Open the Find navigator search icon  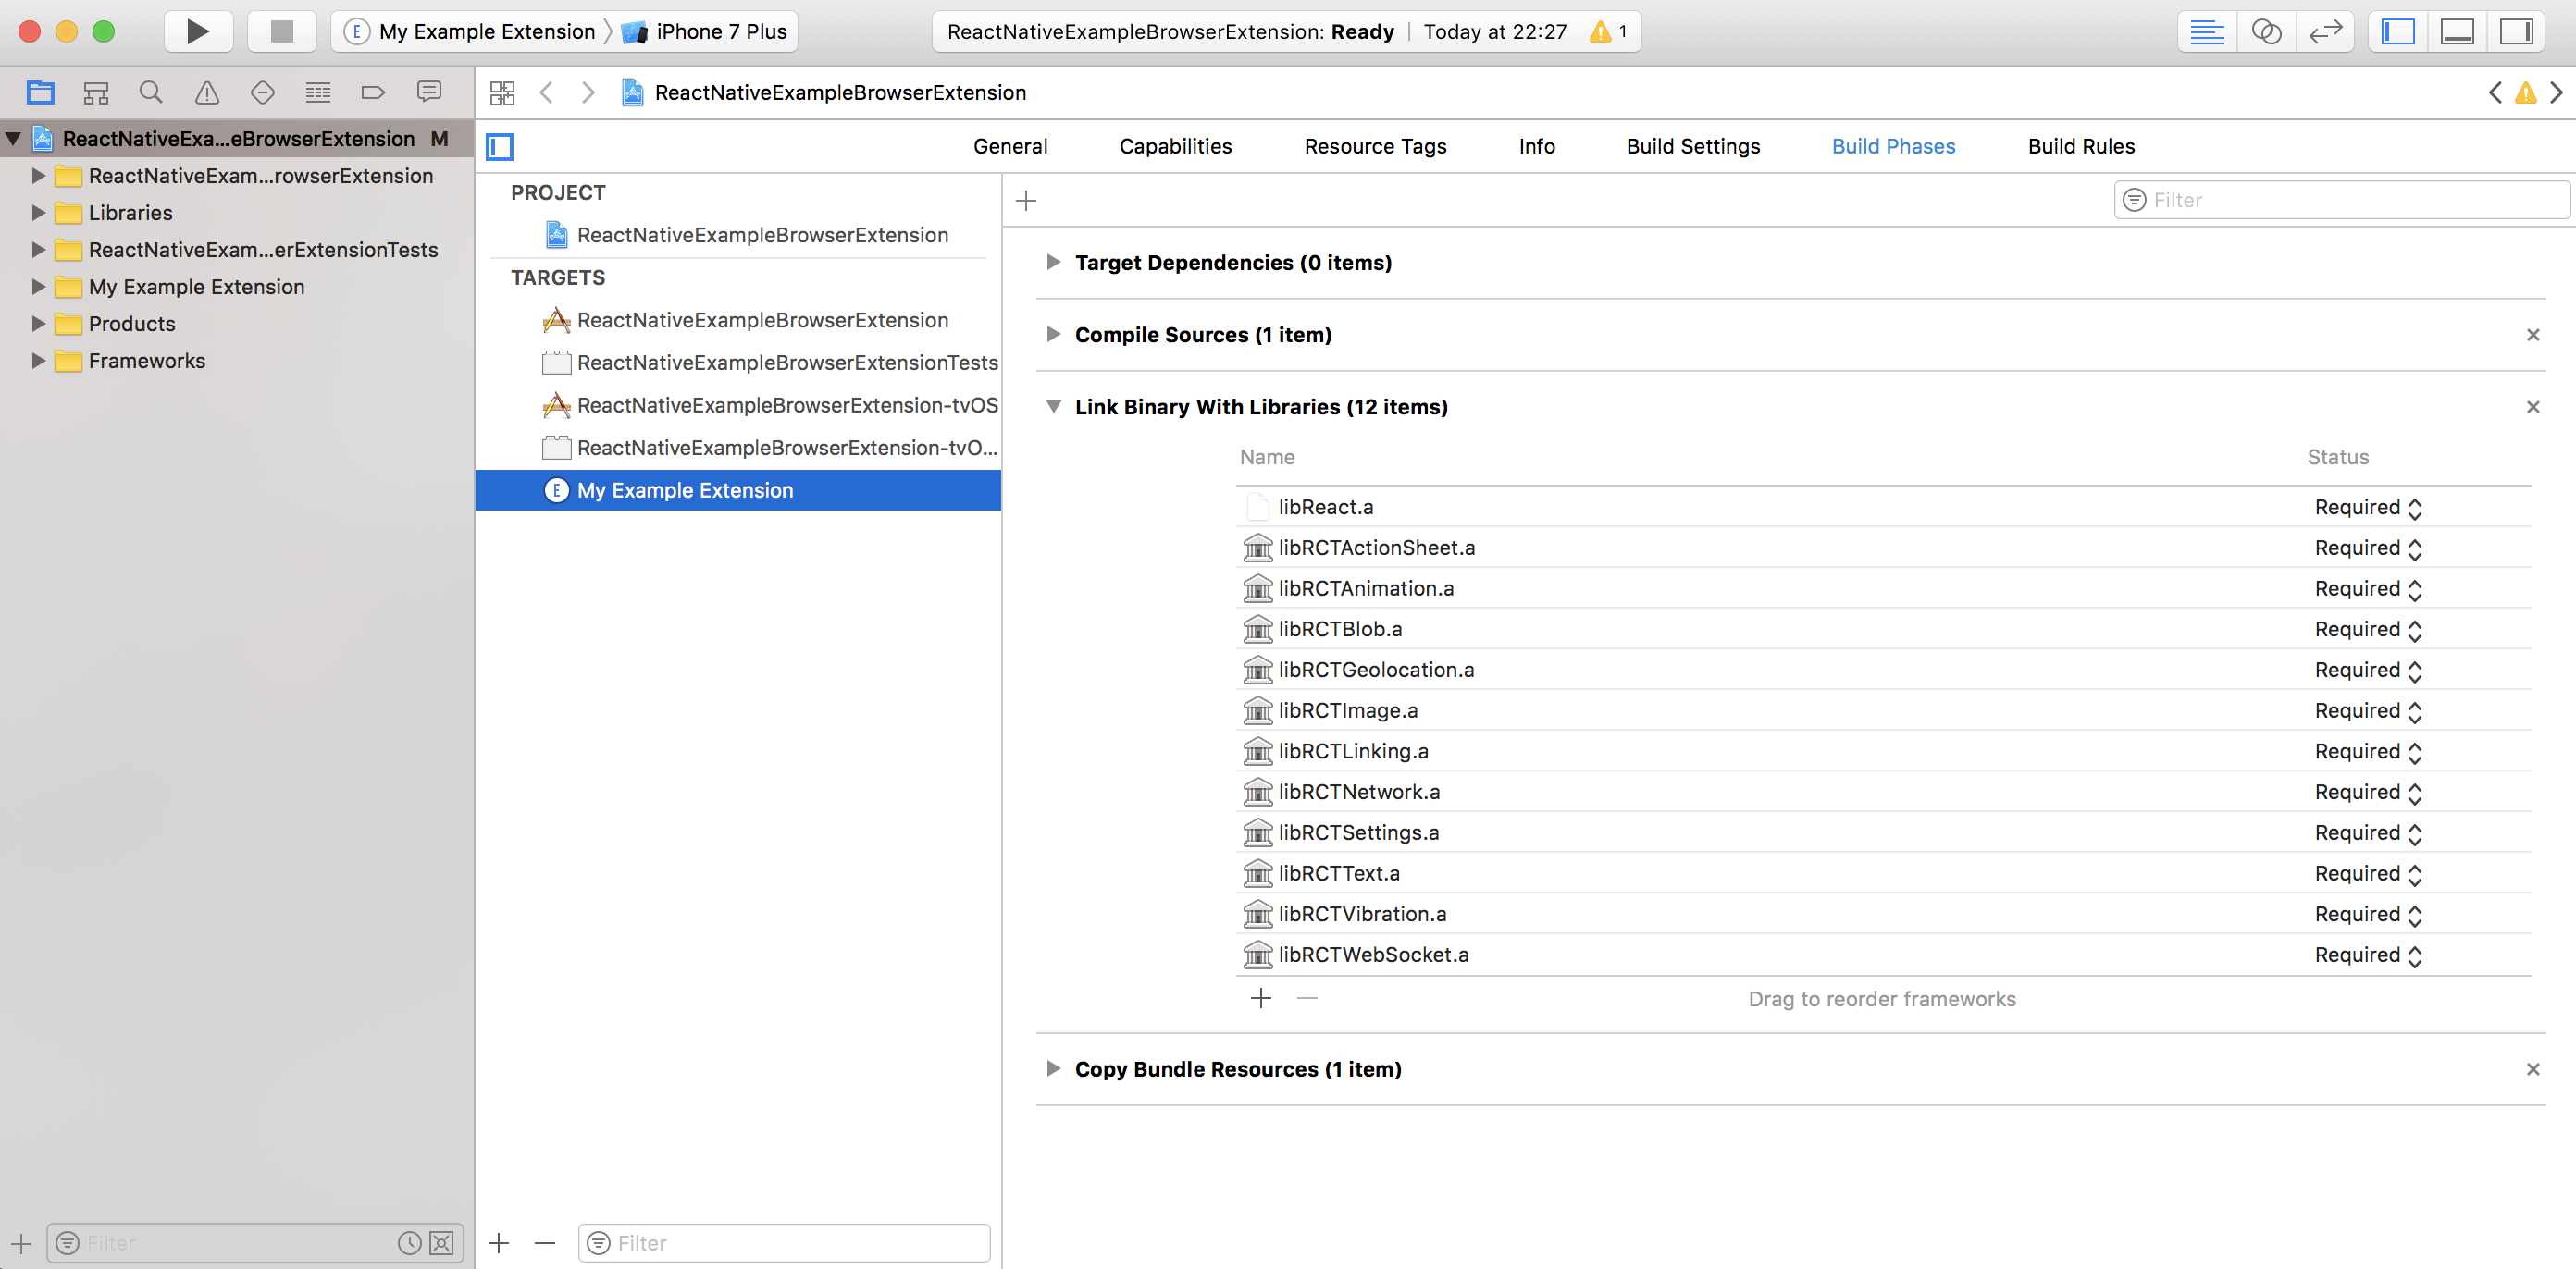point(151,93)
